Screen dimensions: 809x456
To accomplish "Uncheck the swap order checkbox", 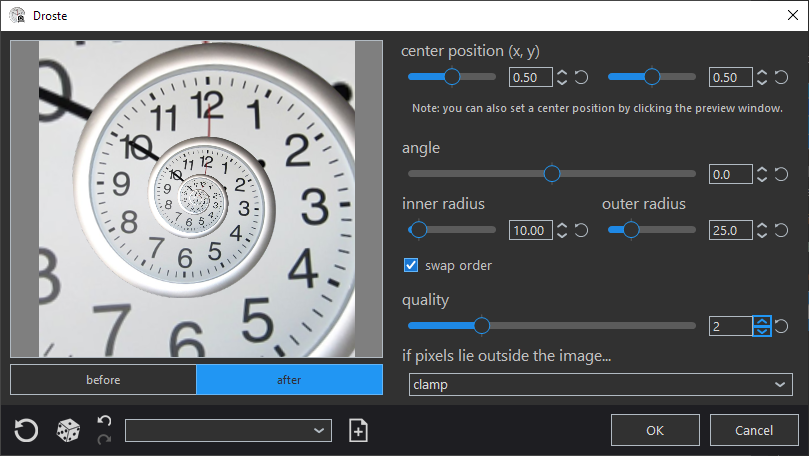I will [411, 265].
